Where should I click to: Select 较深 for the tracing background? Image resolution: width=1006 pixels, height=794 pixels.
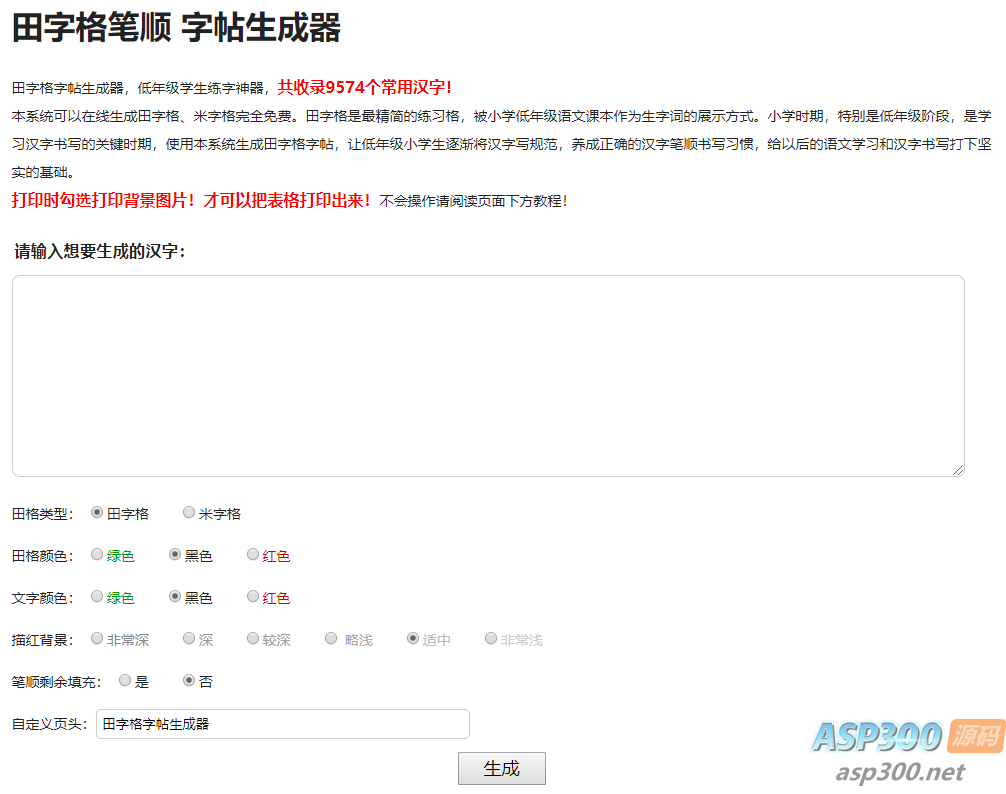point(253,639)
